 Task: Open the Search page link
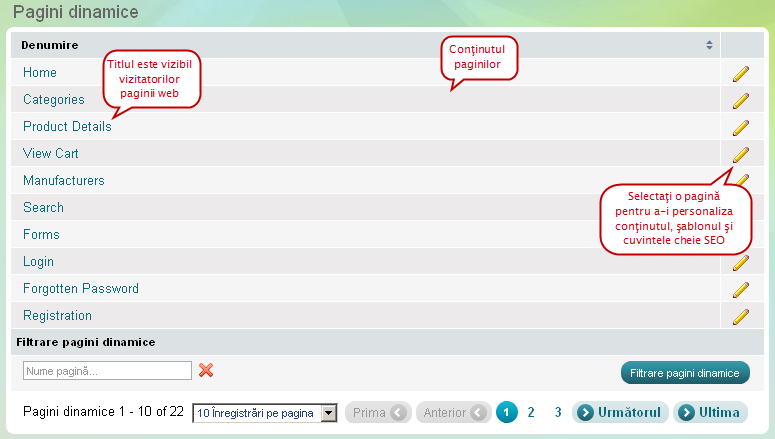coord(43,208)
